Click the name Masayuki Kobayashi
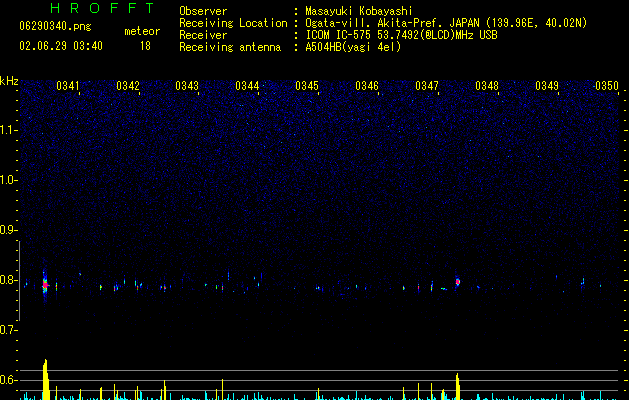This screenshot has width=629, height=400. click(x=359, y=11)
